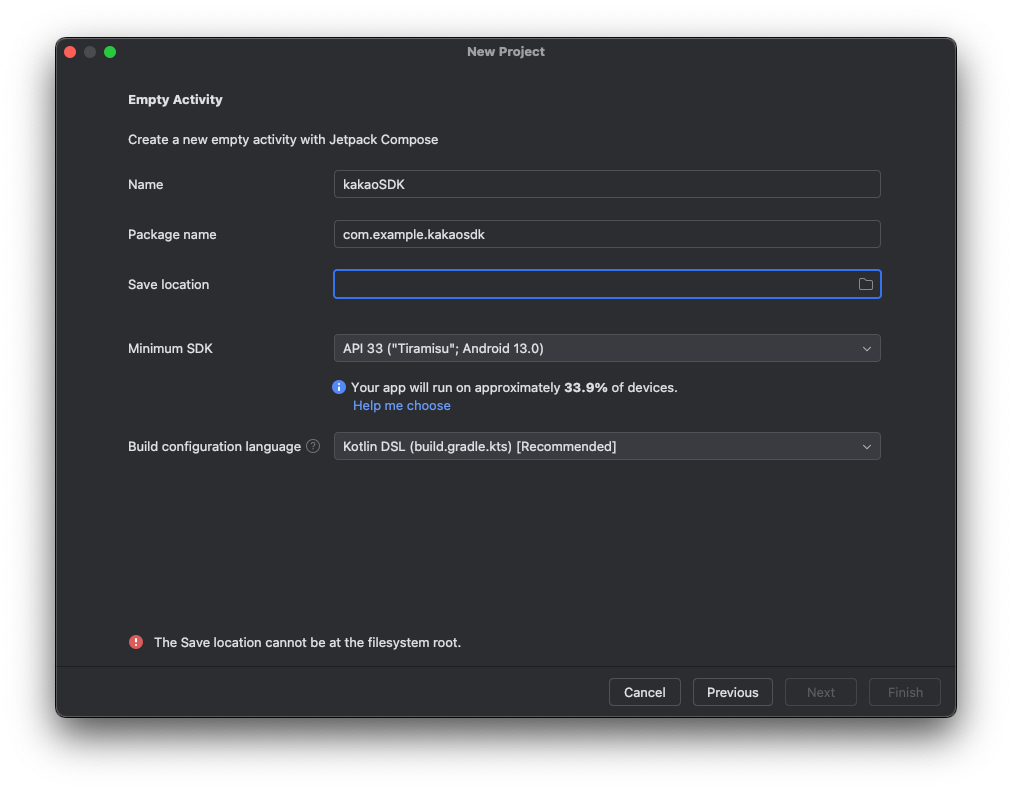The width and height of the screenshot is (1012, 791).
Task: Click the 'Create a new empty activity with Jetpack Compose' text
Action: point(283,139)
